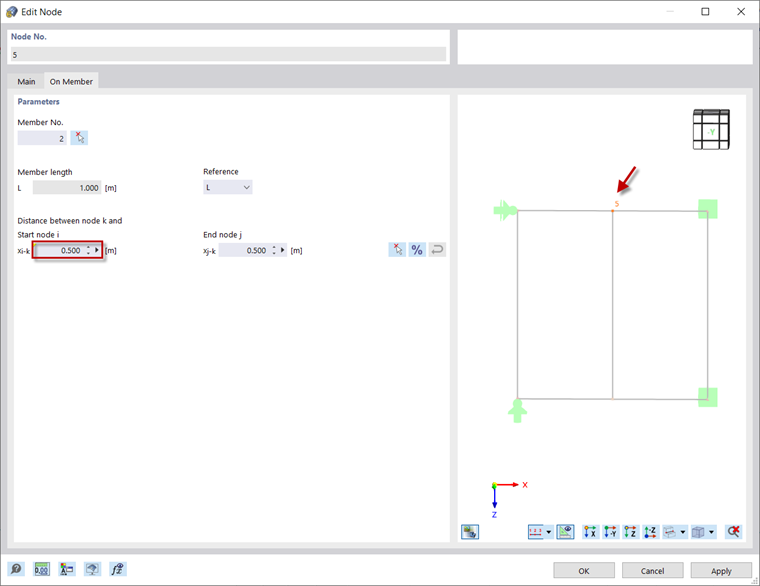Click the Cancel button
760x586 pixels.
click(652, 570)
